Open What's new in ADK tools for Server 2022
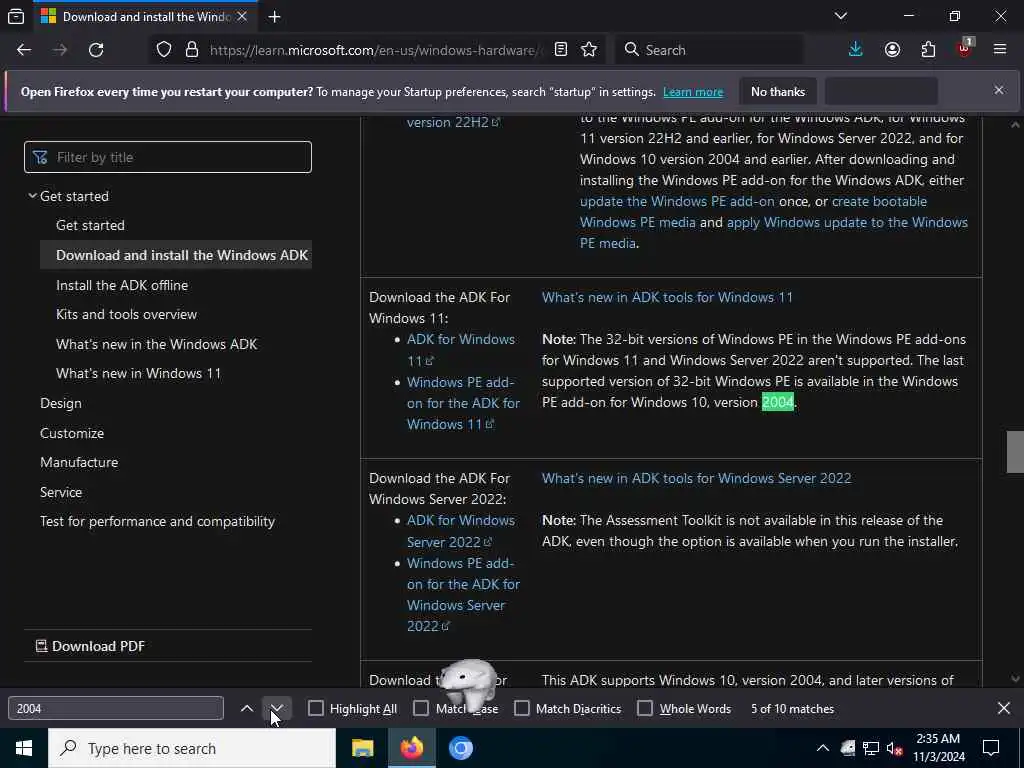Image resolution: width=1024 pixels, height=768 pixels. [x=696, y=478]
